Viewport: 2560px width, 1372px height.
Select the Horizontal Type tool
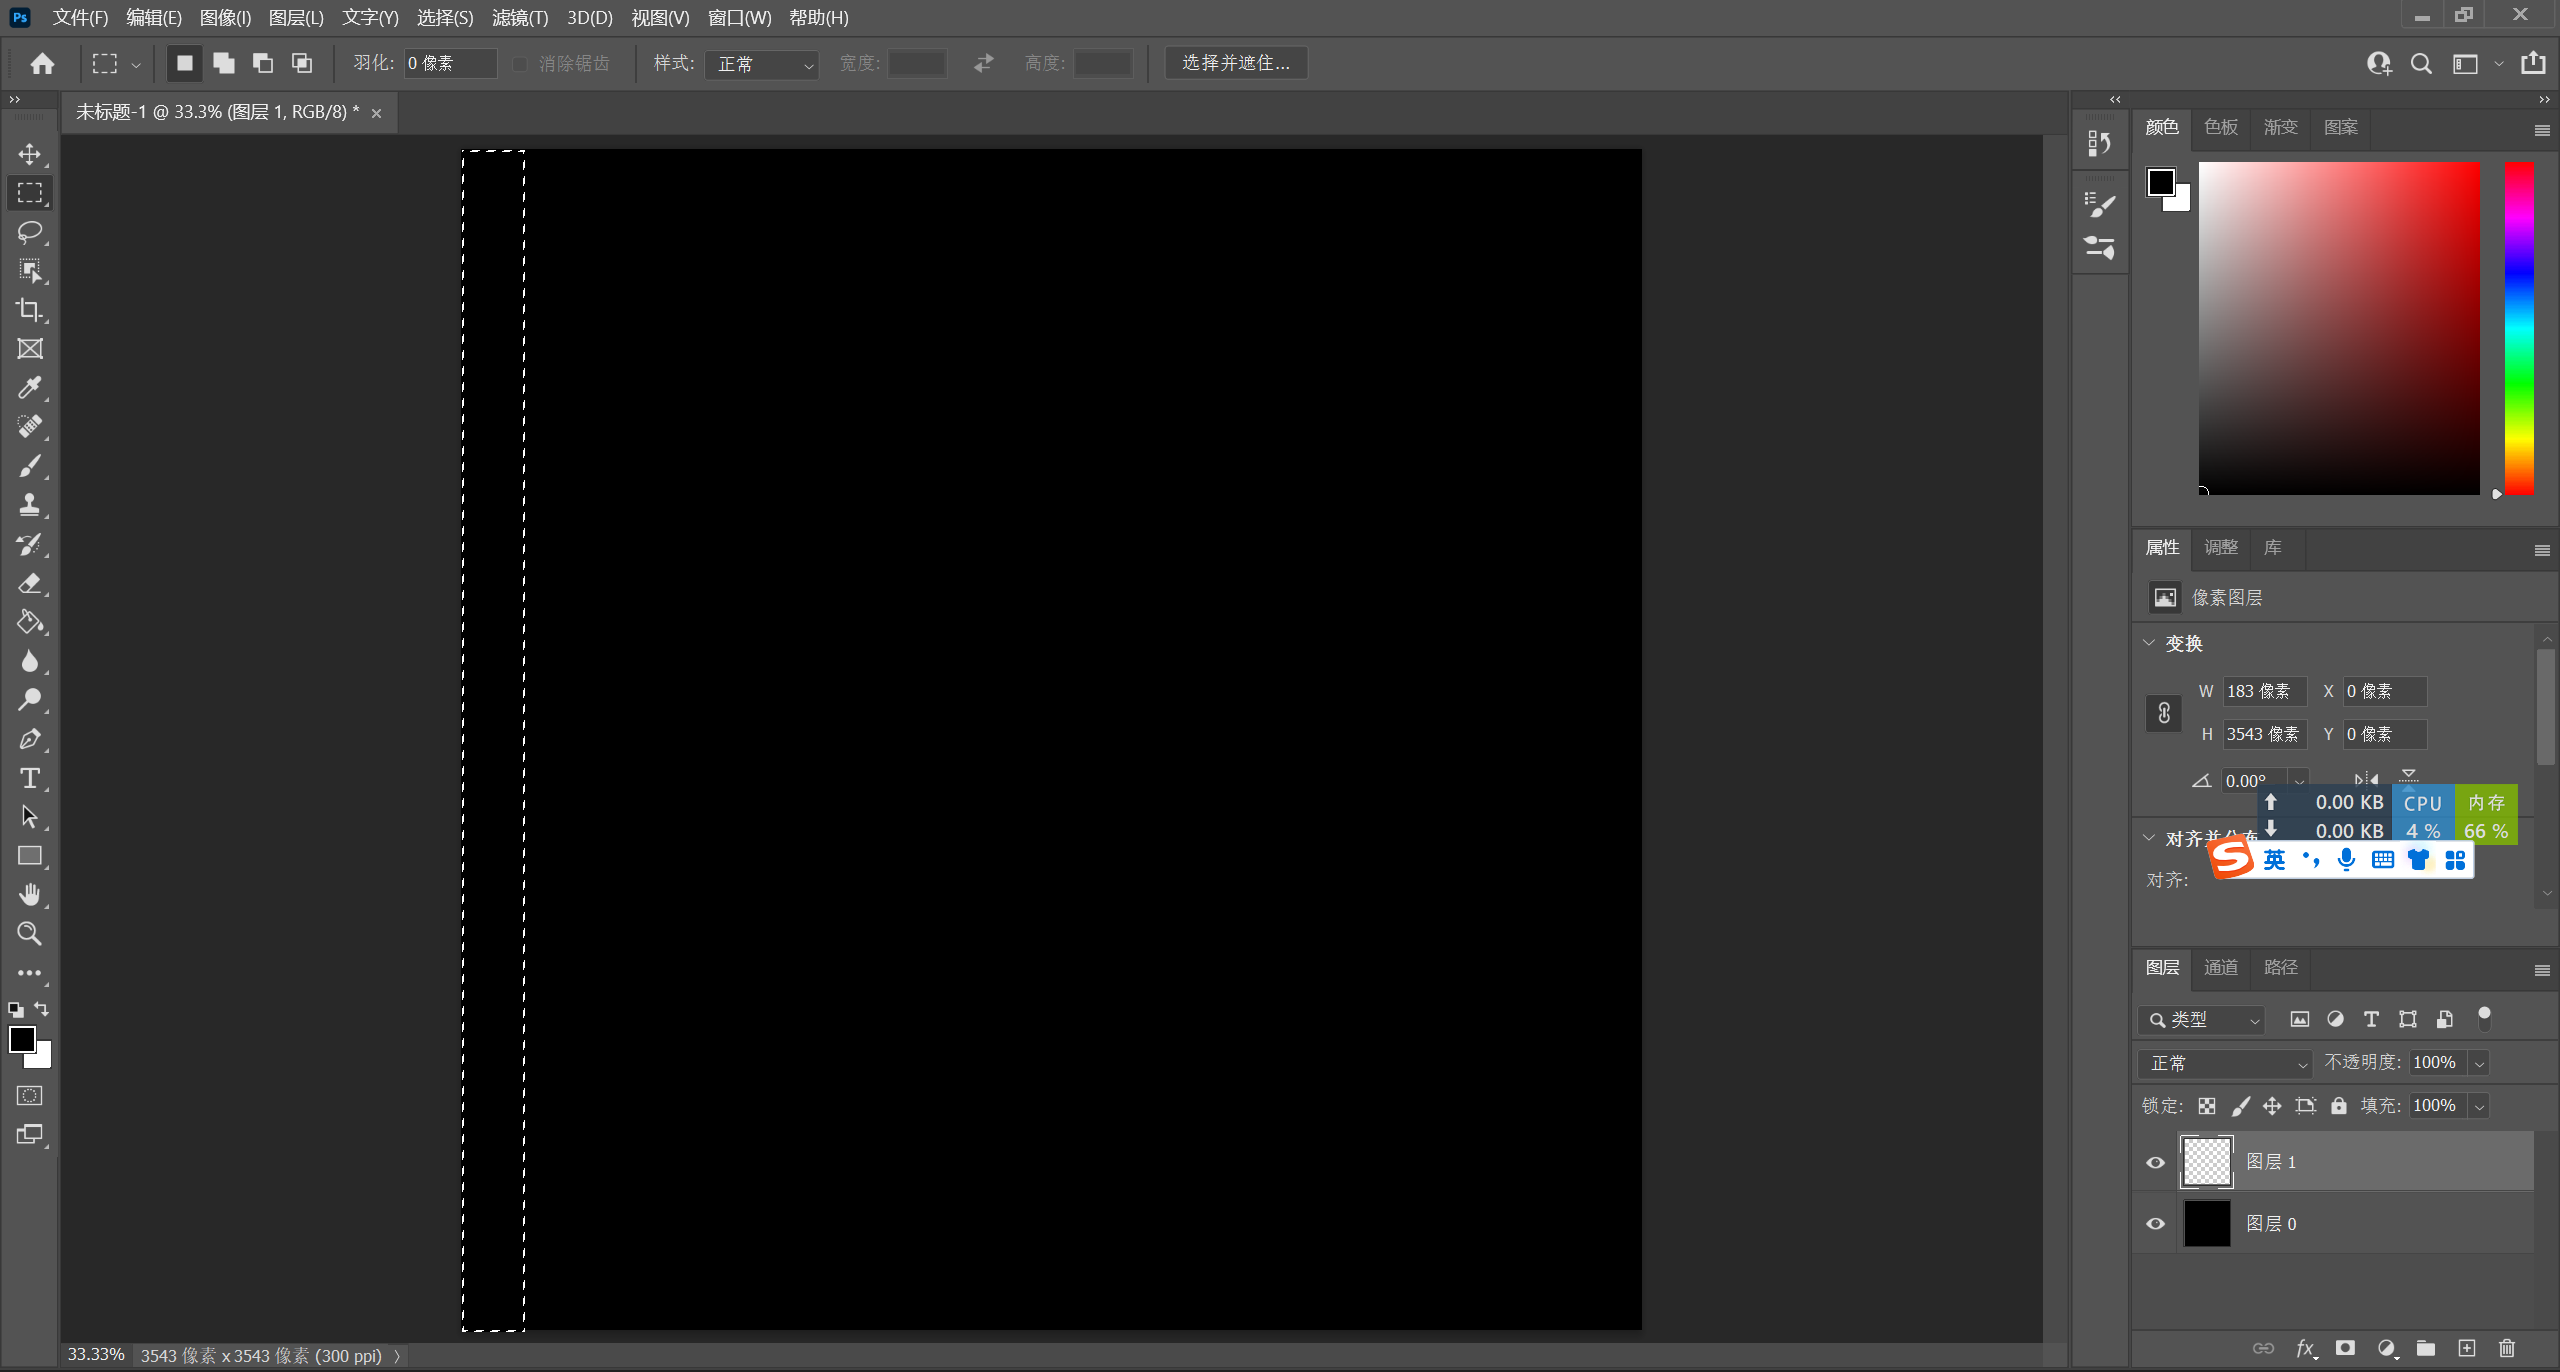pyautogui.click(x=29, y=778)
